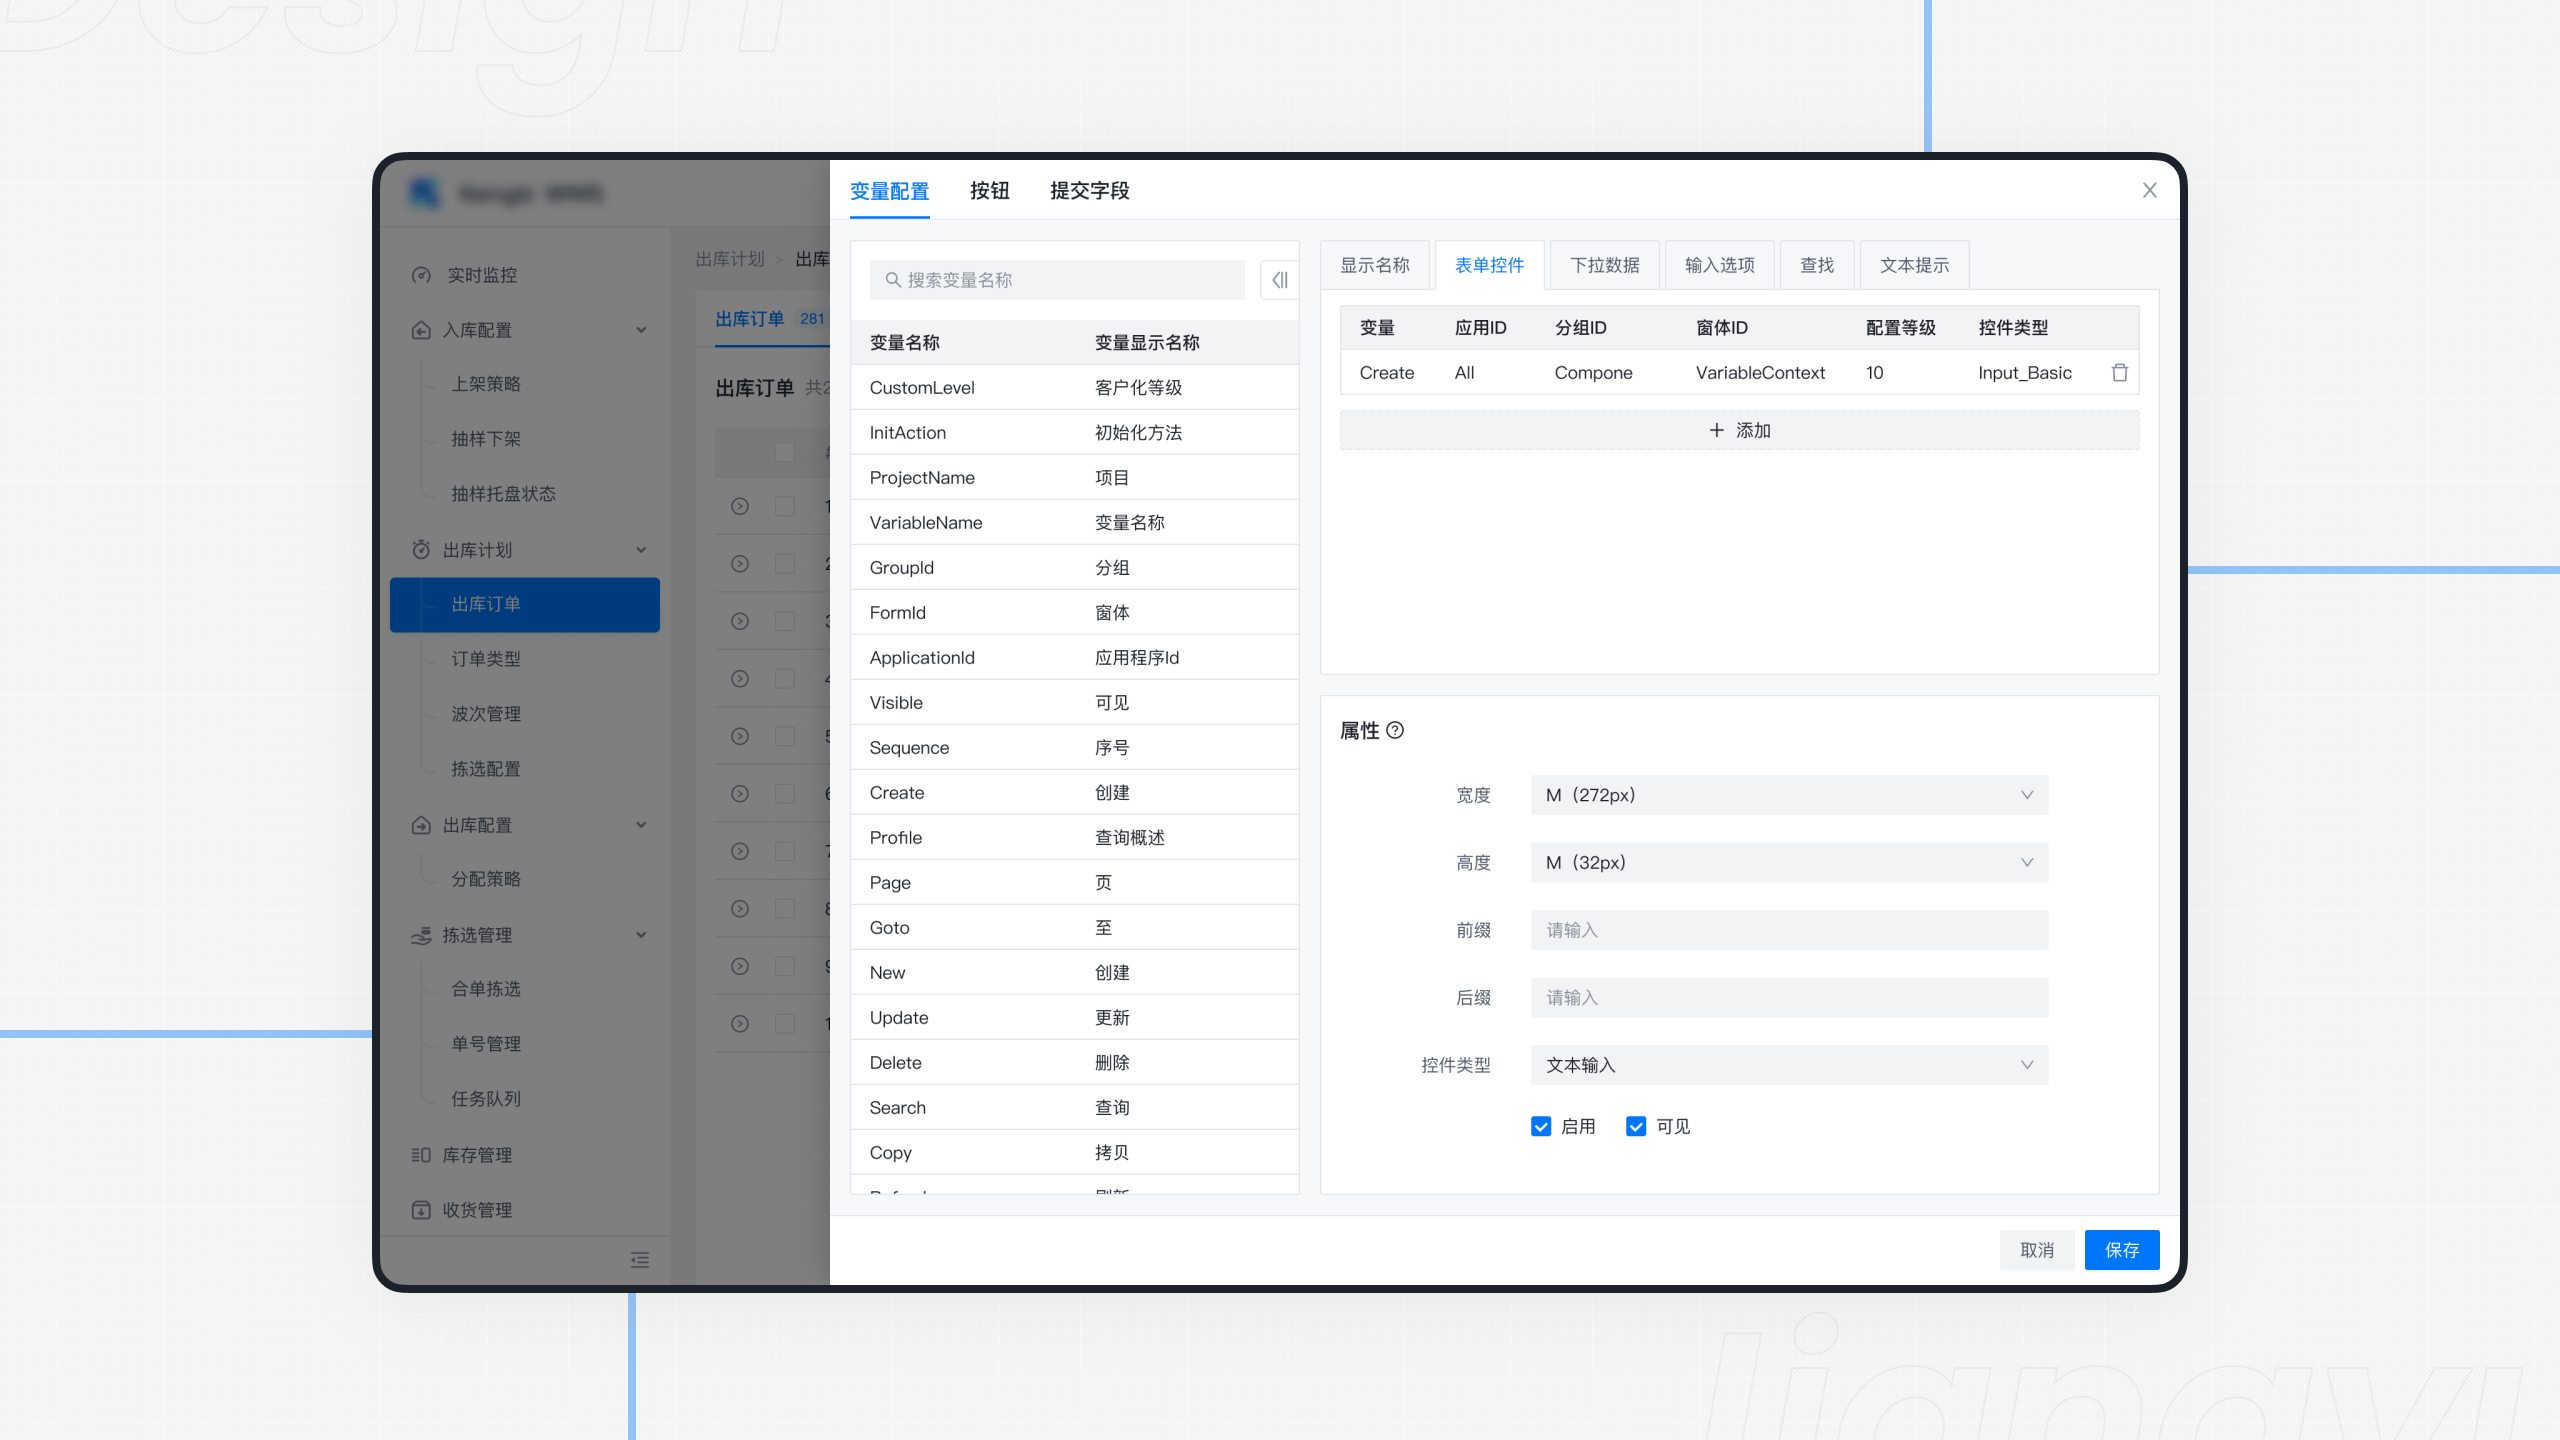Click the 拣选管理 sidebar icon
The image size is (2560, 1440).
[421, 935]
